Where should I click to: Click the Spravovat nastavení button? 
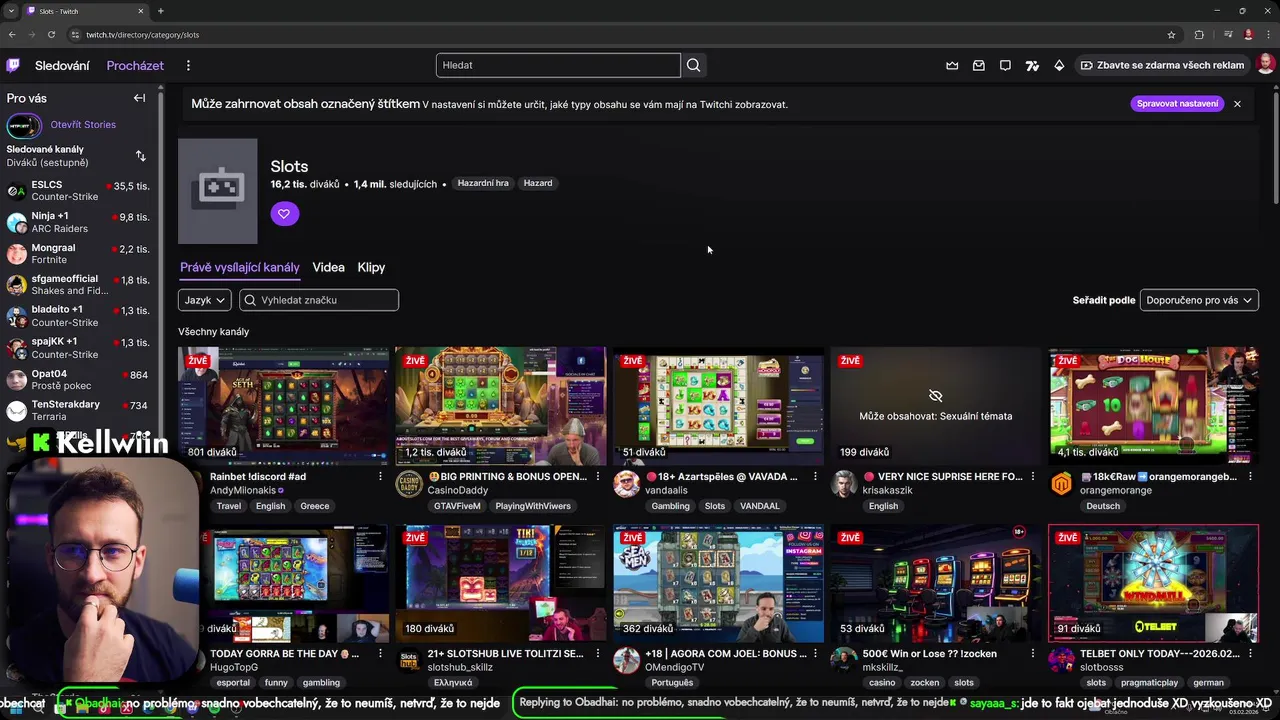pyautogui.click(x=1178, y=104)
